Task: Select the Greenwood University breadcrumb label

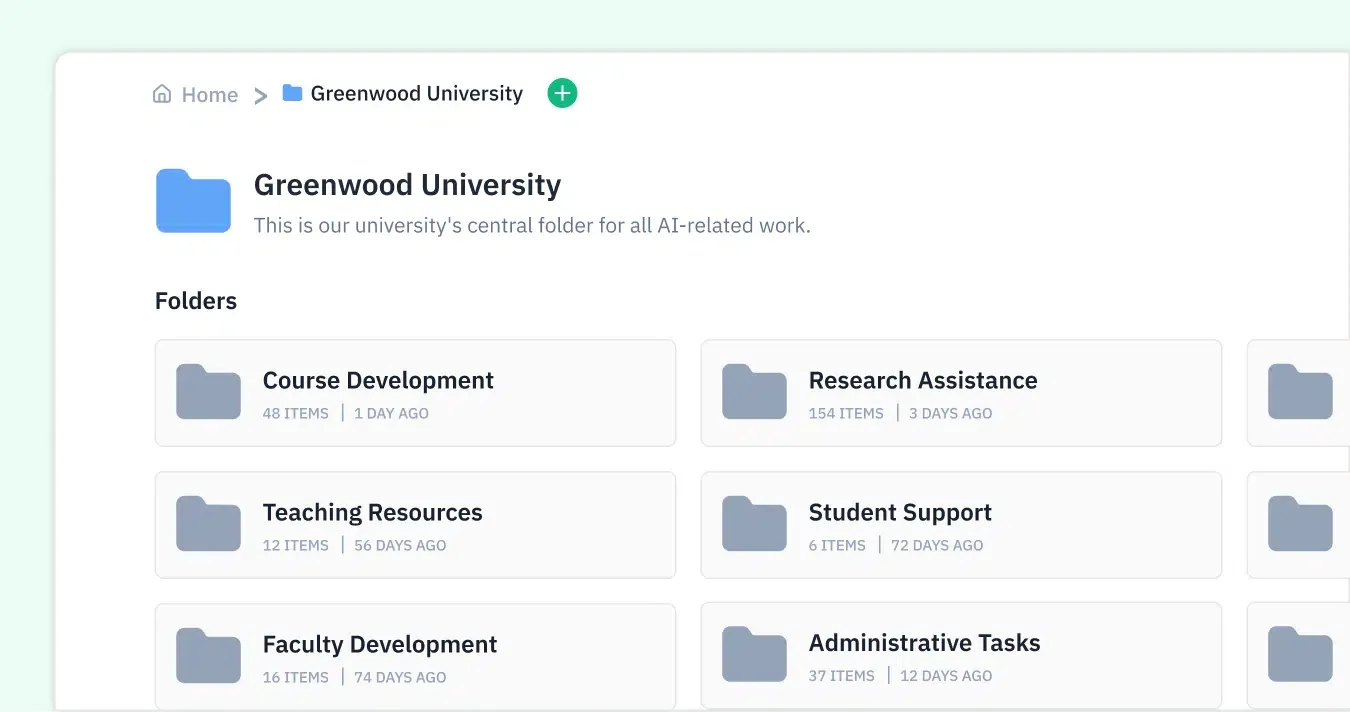Action: coord(417,93)
